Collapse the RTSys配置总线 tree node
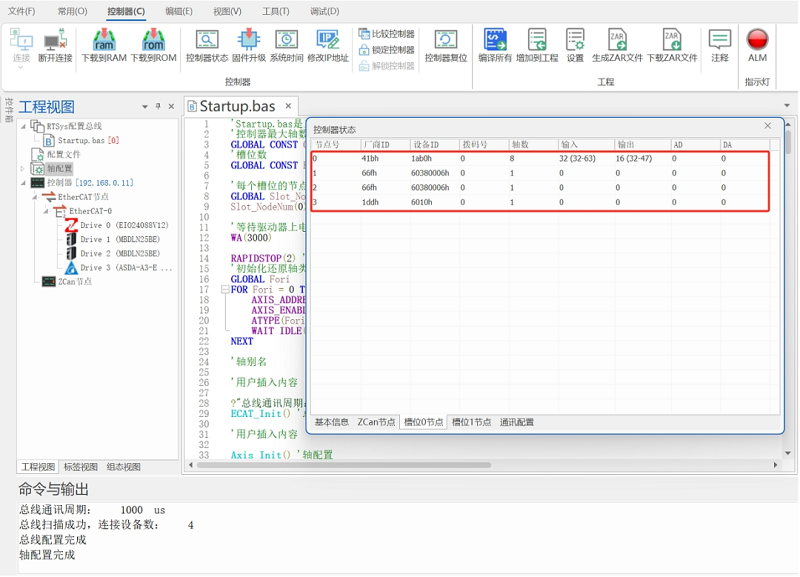The height and width of the screenshot is (577, 800). (x=23, y=126)
